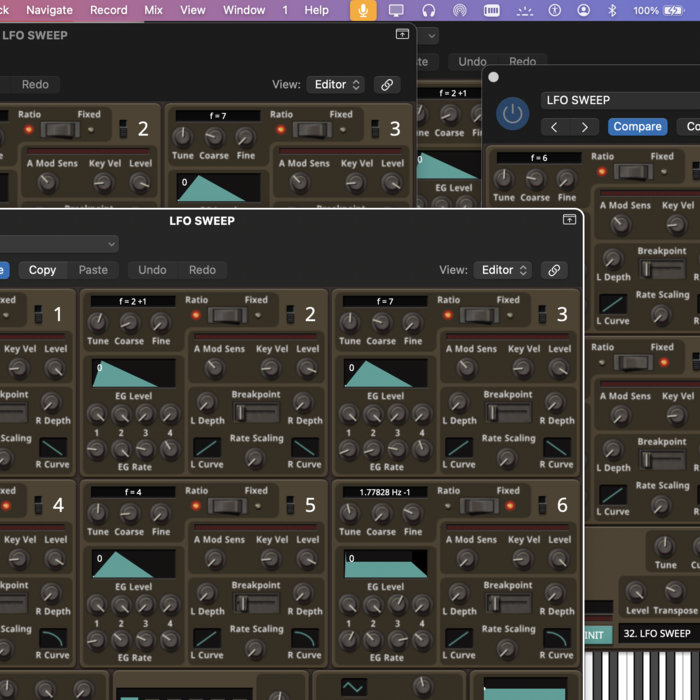Image resolution: width=700 pixels, height=700 pixels.
Task: Click the previous preset arrow
Action: tap(556, 127)
